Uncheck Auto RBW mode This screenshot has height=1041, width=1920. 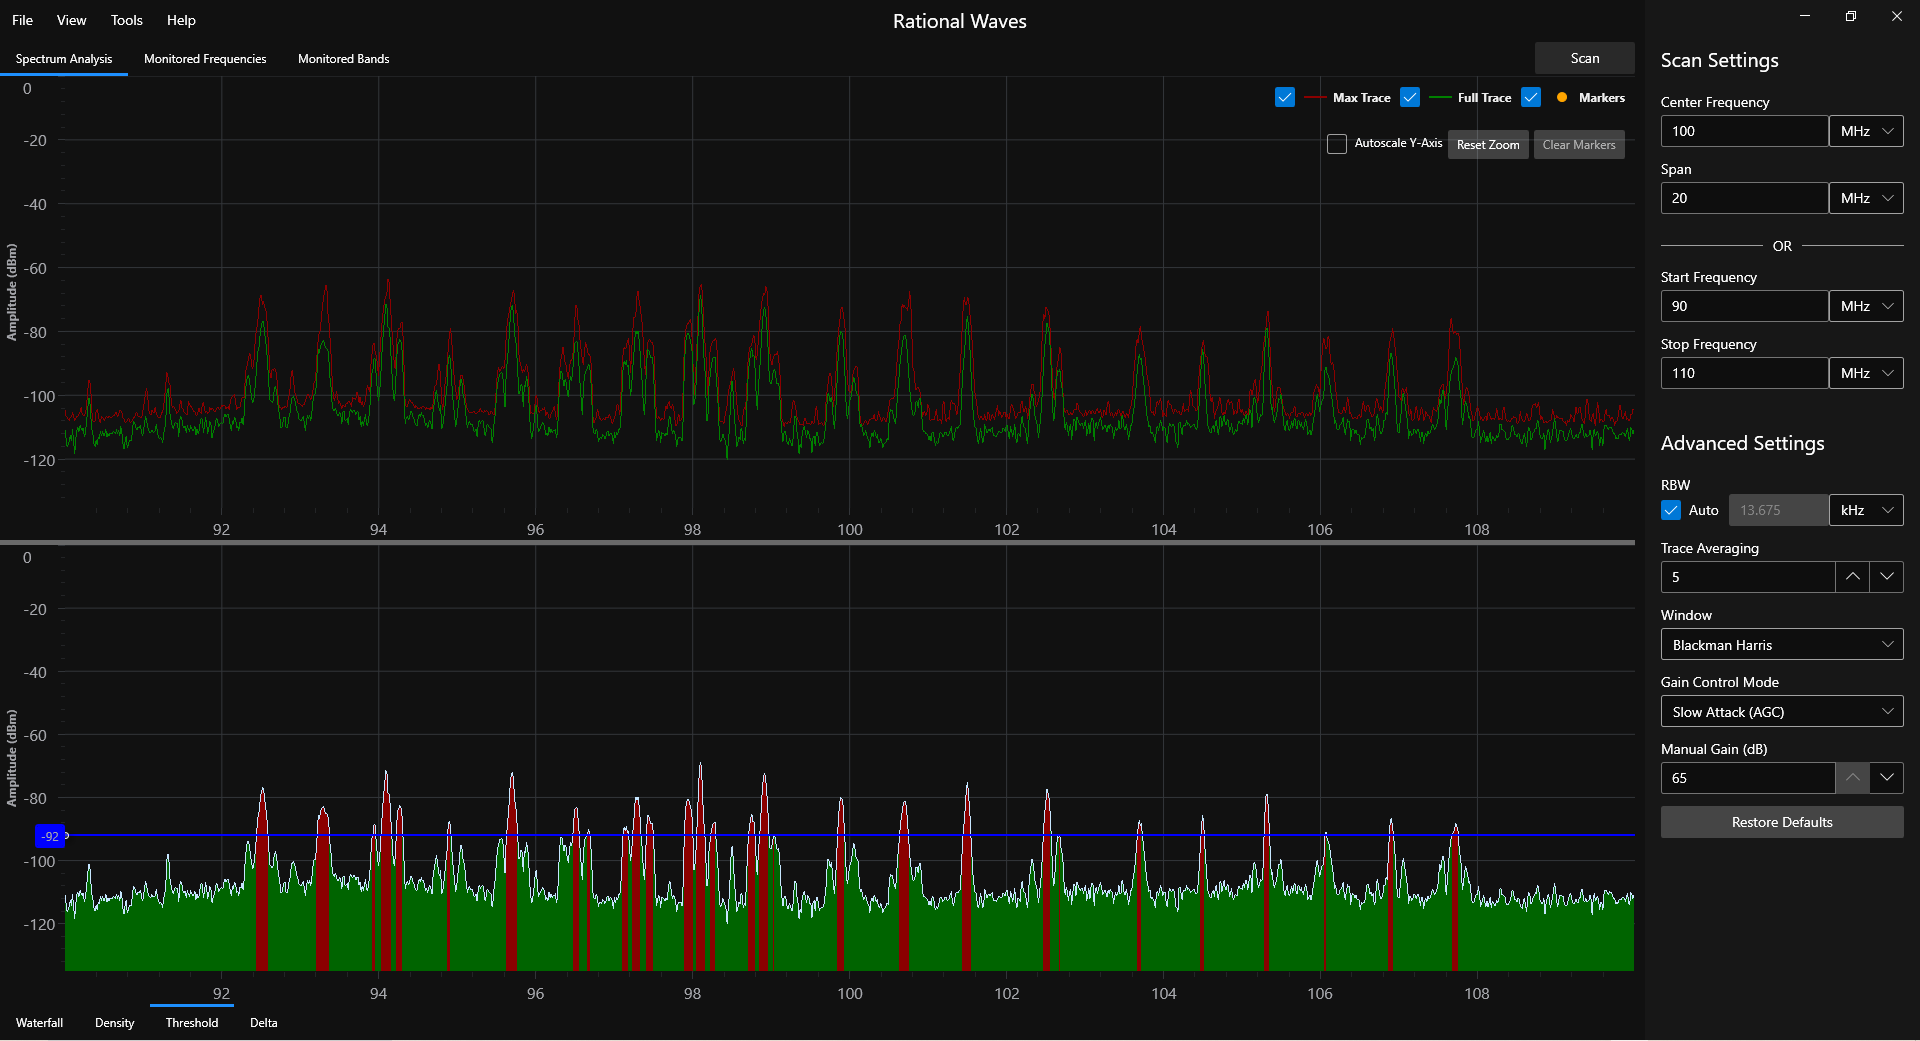[x=1670, y=510]
